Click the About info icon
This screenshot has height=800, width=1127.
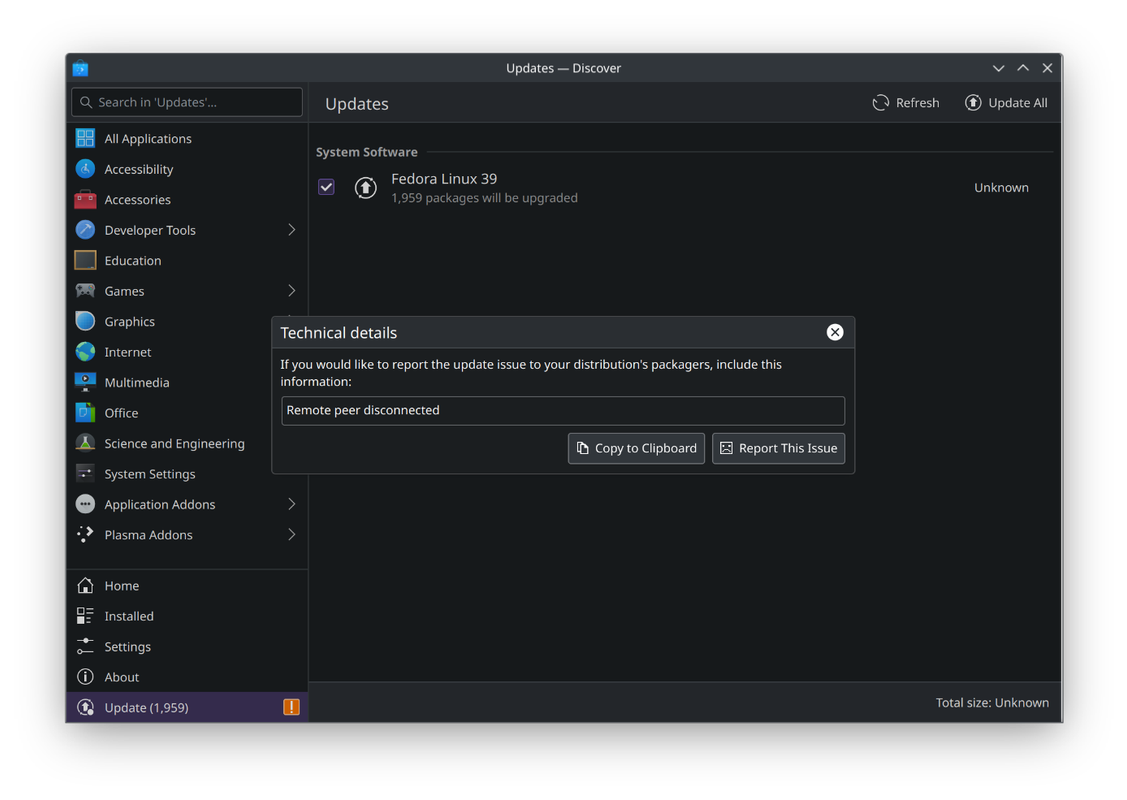pyautogui.click(x=85, y=677)
